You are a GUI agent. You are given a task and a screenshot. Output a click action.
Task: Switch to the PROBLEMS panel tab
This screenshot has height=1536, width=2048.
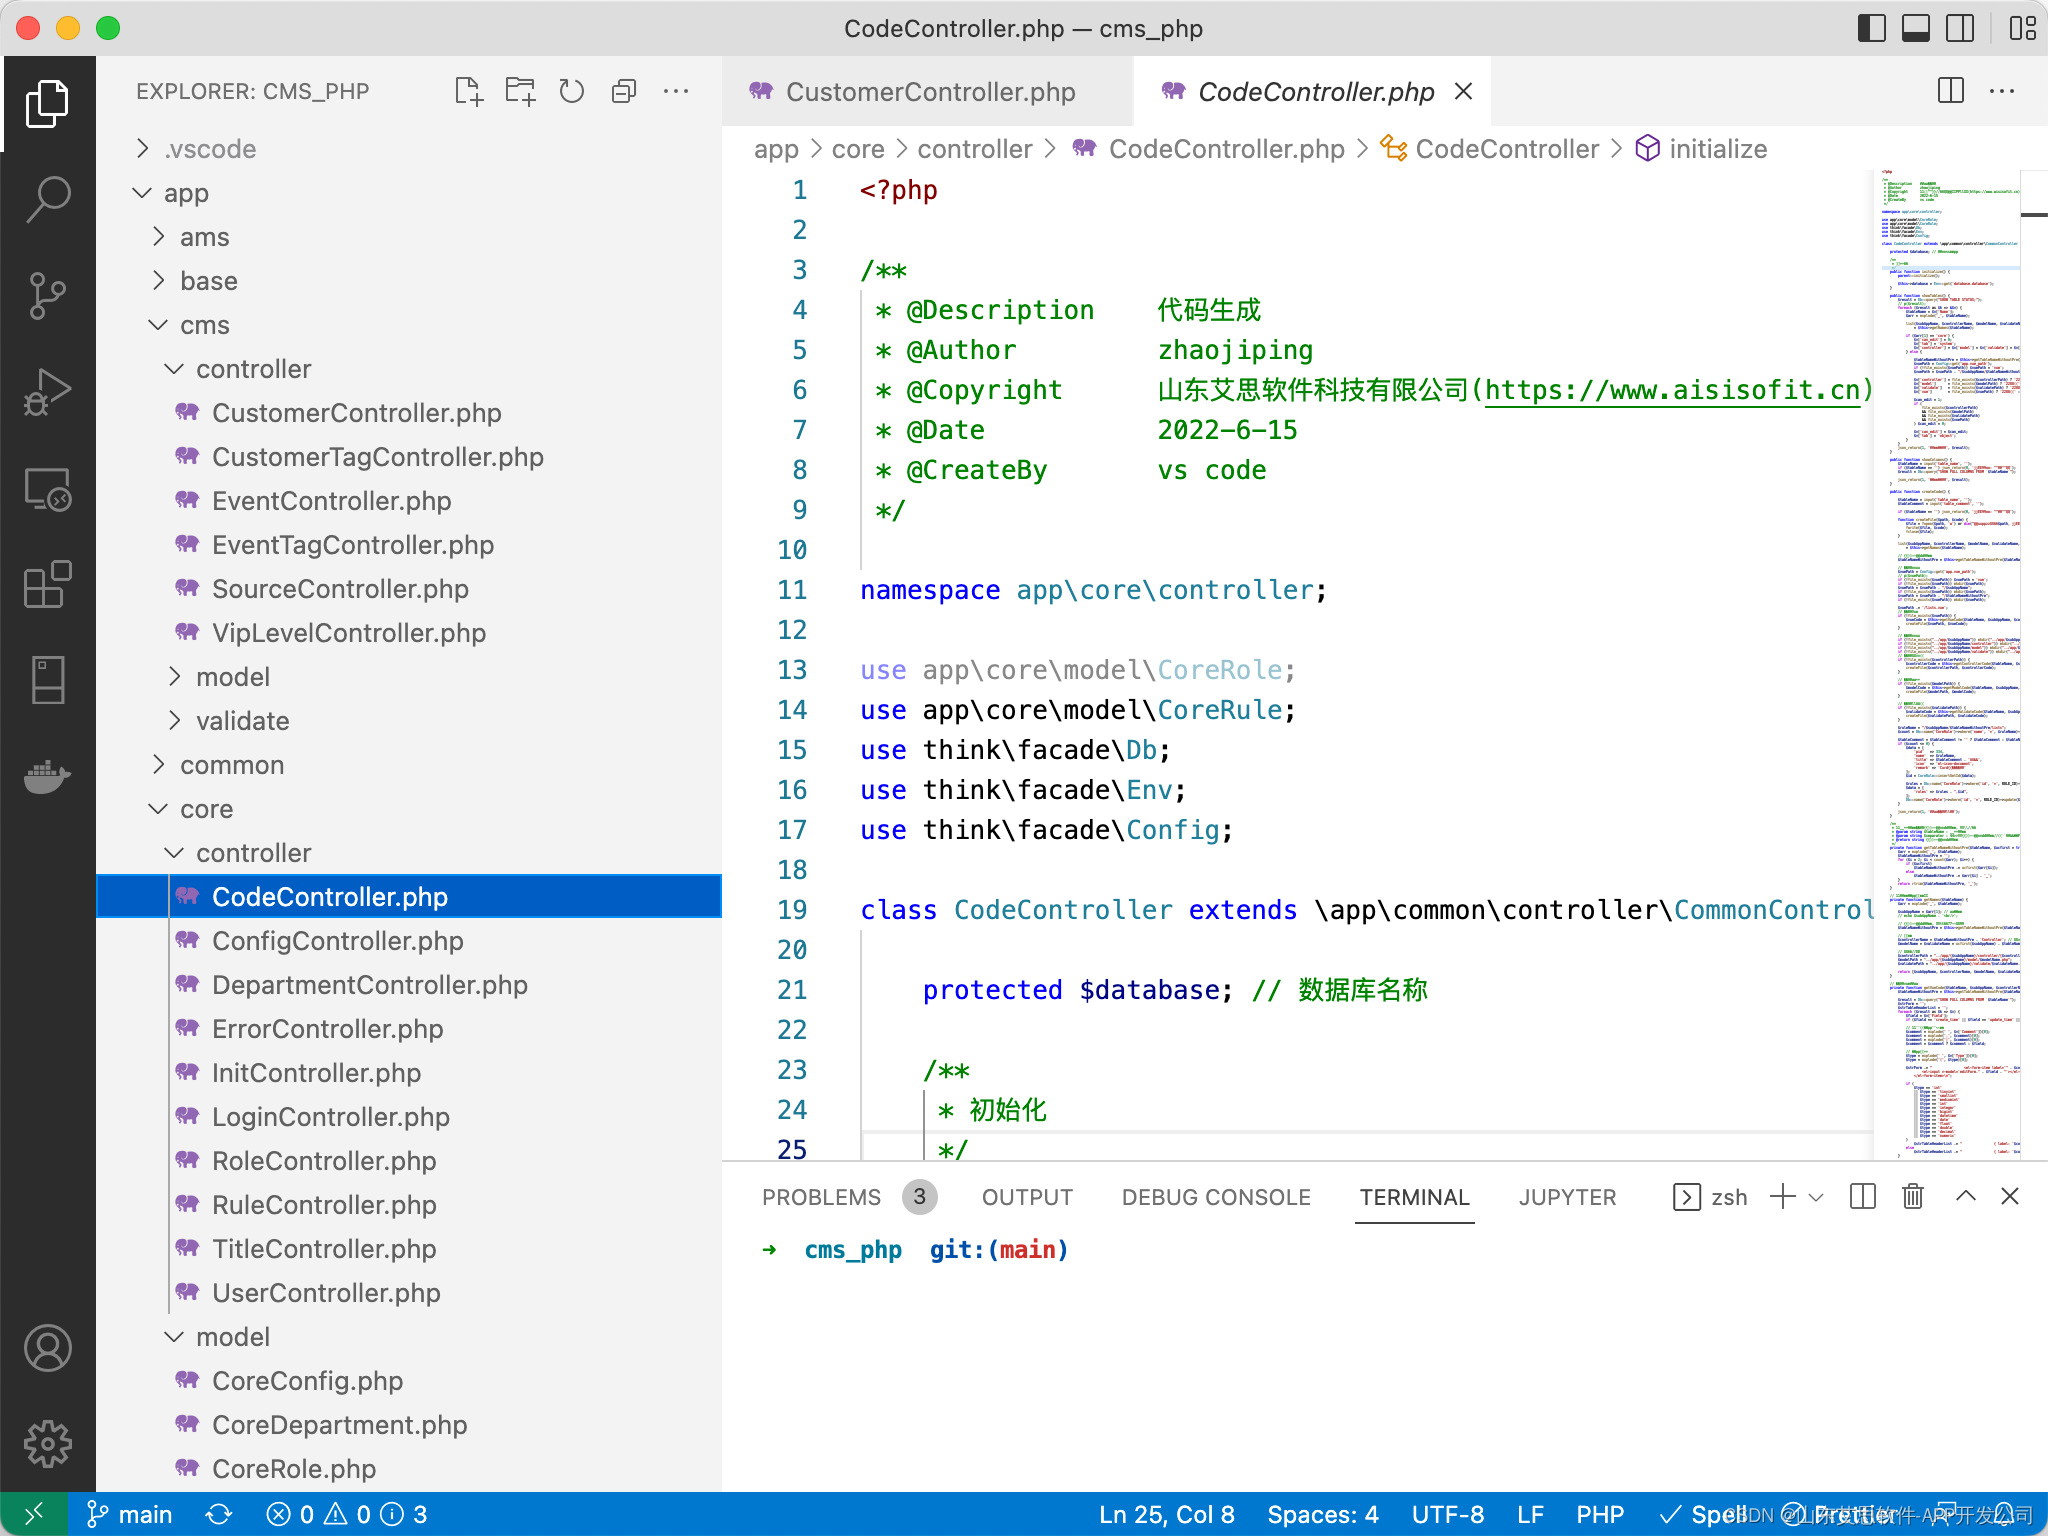coord(821,1197)
